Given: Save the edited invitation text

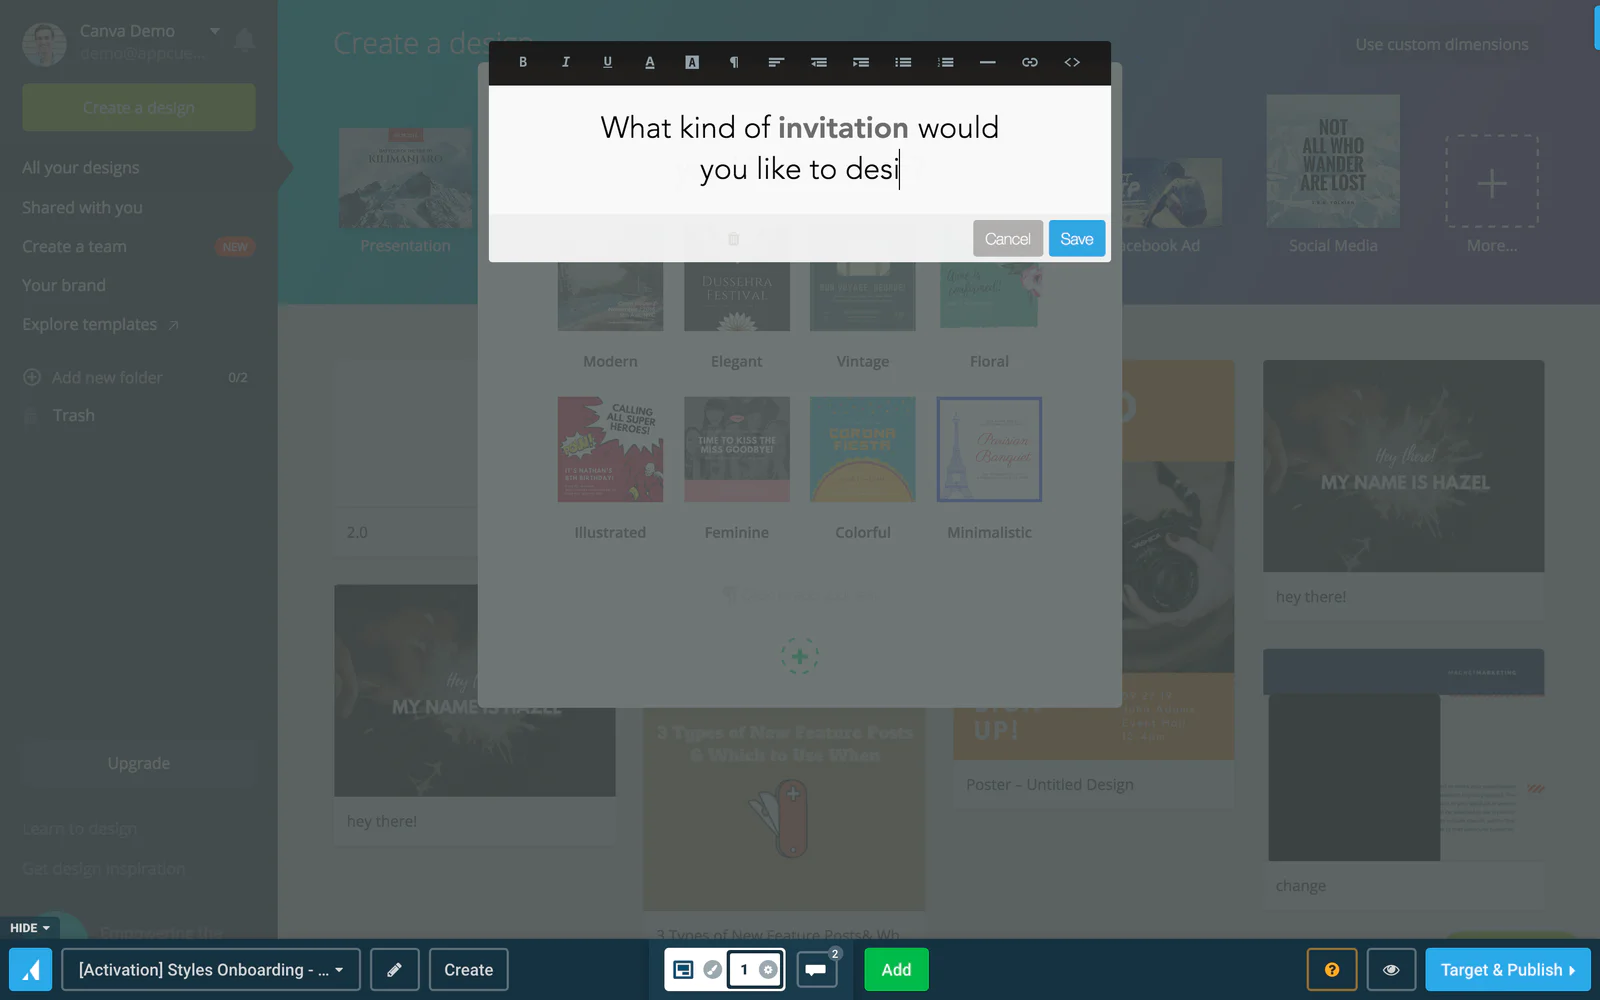Looking at the screenshot, I should coord(1077,239).
